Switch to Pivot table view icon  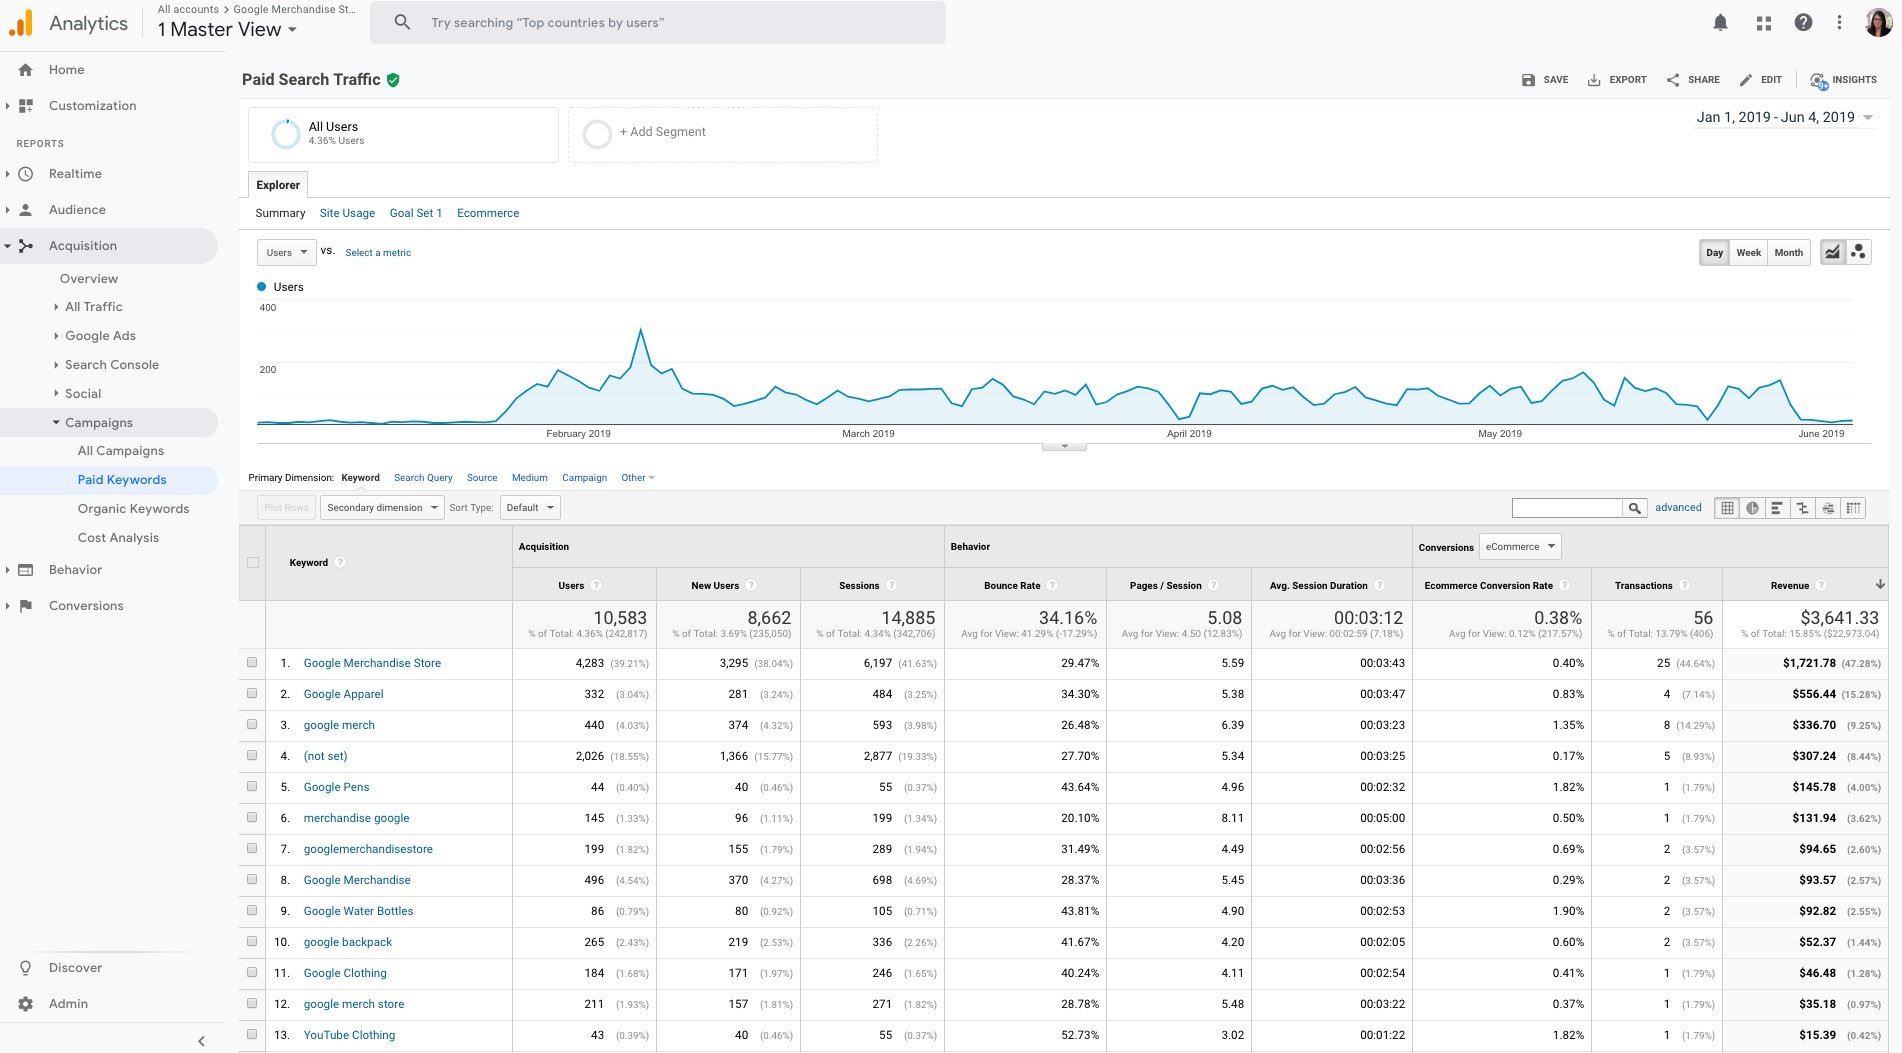click(1853, 508)
